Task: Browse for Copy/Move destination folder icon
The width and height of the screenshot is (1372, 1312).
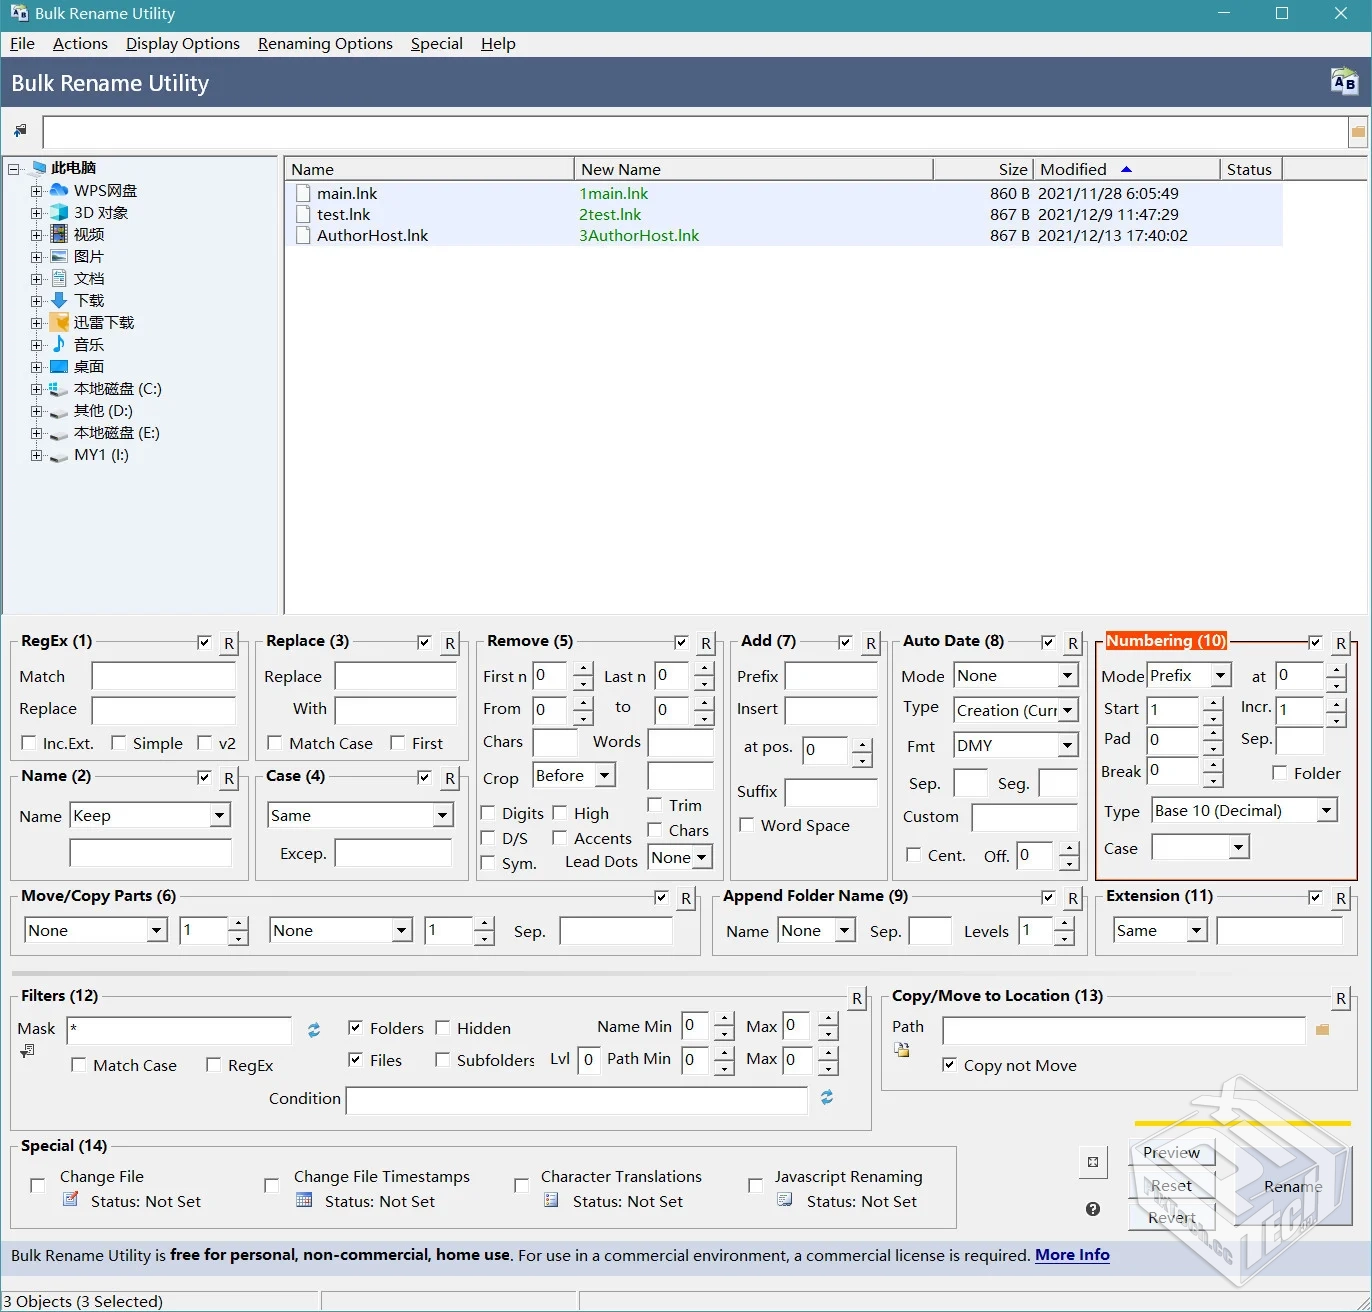Action: click(x=1322, y=1030)
